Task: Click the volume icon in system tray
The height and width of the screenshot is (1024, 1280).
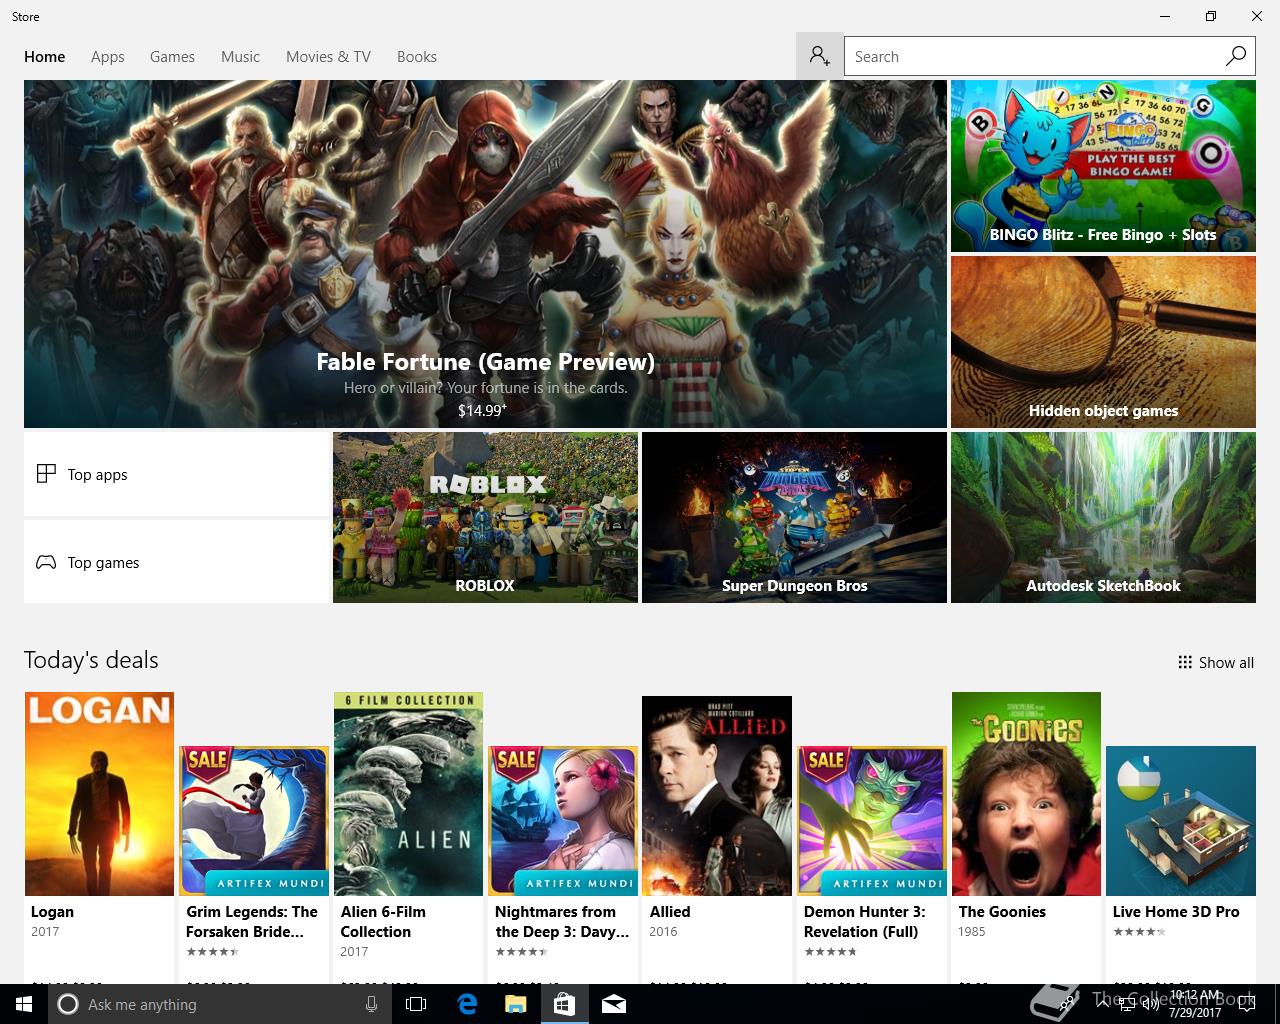Action: pos(1152,1005)
